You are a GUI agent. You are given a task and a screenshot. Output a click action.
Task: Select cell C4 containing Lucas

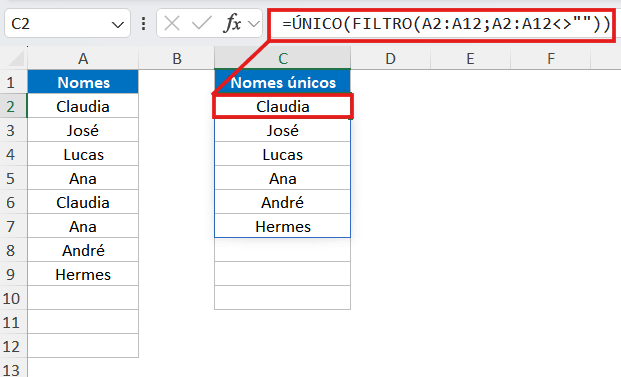click(x=283, y=154)
